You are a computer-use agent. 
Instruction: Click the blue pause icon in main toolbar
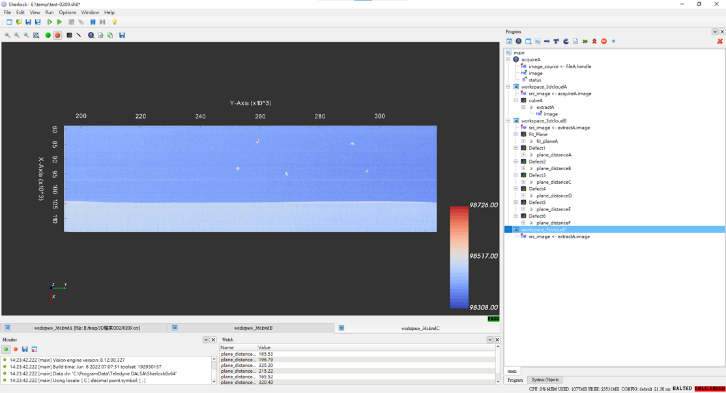93,22
